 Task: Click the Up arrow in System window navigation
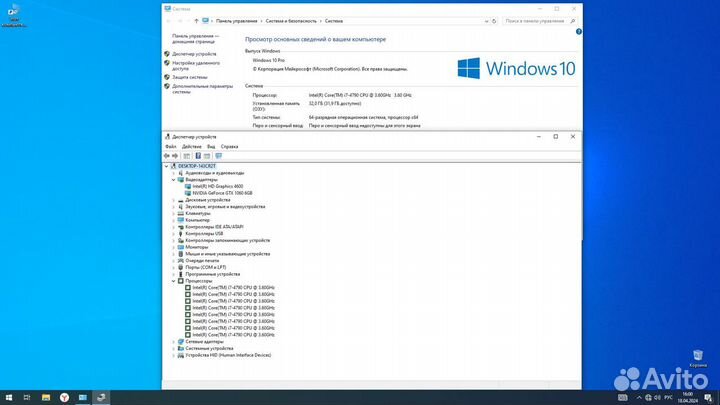point(194,19)
